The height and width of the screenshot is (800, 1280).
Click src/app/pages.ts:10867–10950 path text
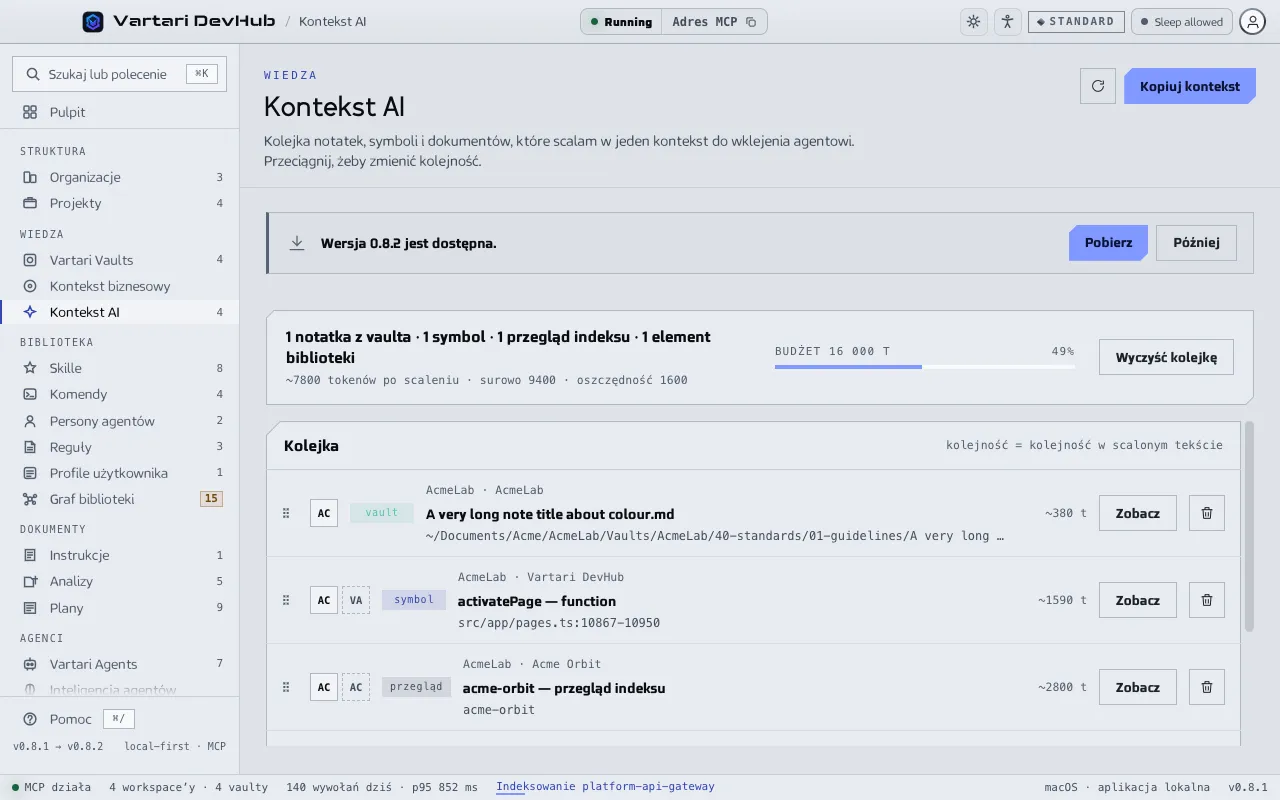[x=559, y=623]
